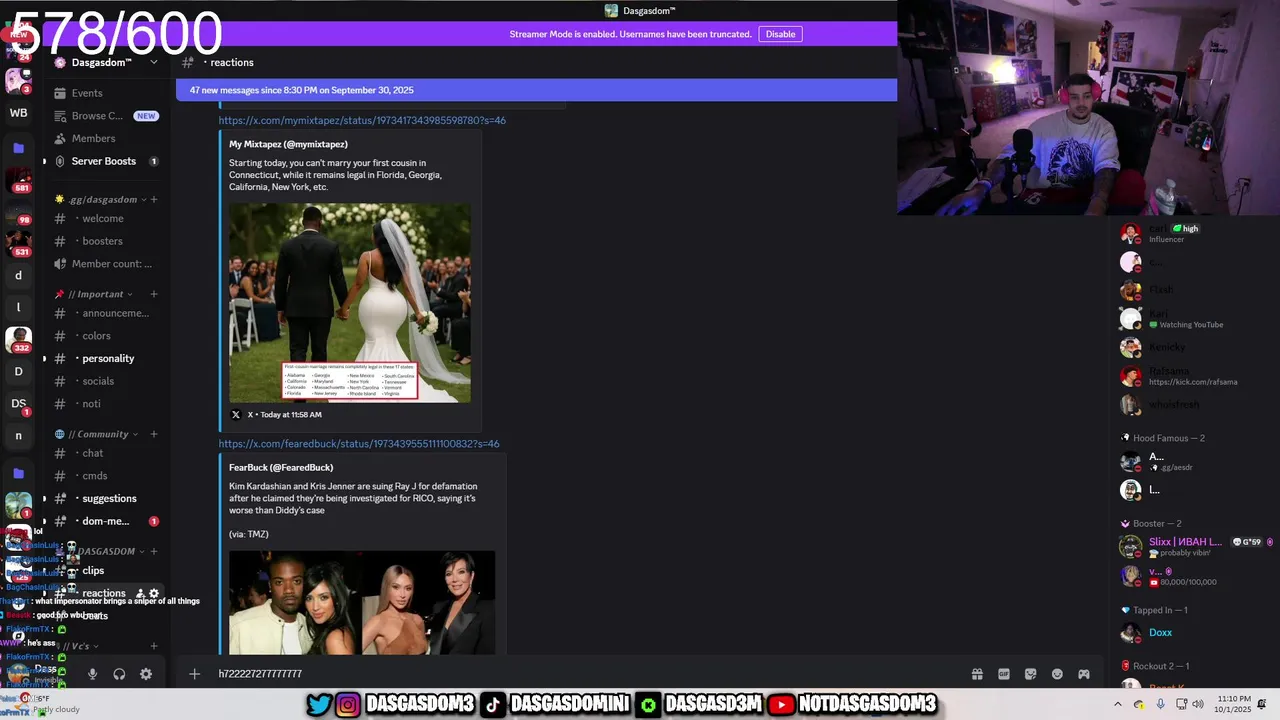
Task: Add channel to Important category
Action: point(154,294)
